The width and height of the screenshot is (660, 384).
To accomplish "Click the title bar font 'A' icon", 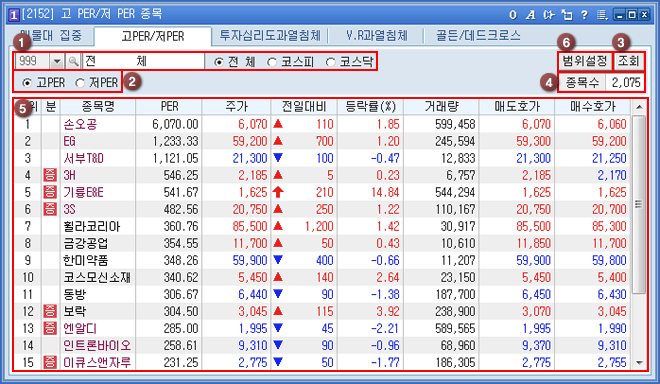I will (531, 15).
